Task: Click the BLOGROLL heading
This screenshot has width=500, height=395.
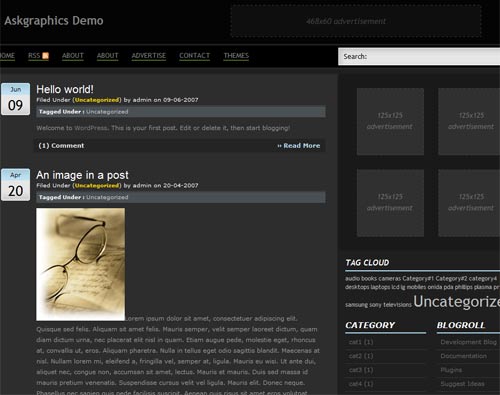Action: [461, 325]
